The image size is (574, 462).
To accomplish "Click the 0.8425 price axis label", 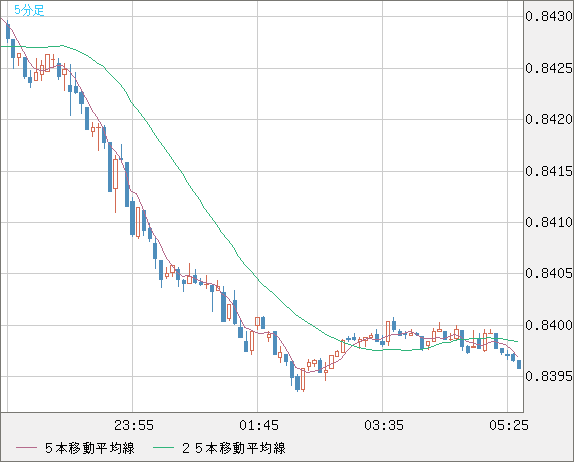I will 549,68.
